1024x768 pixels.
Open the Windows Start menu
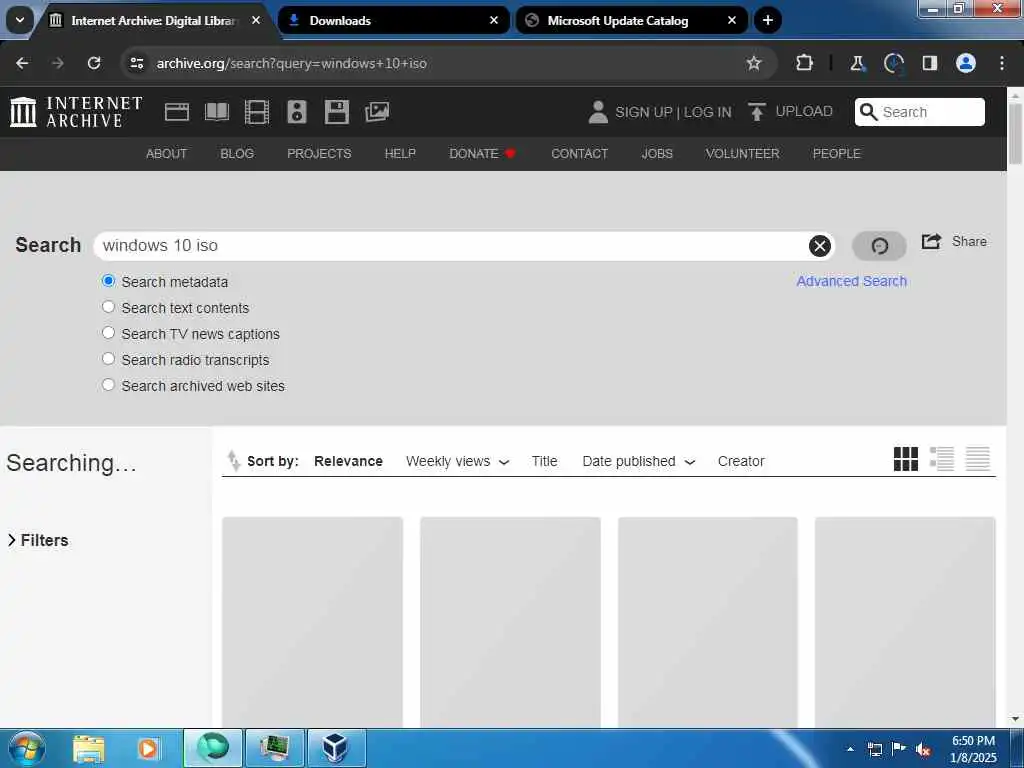(26, 748)
